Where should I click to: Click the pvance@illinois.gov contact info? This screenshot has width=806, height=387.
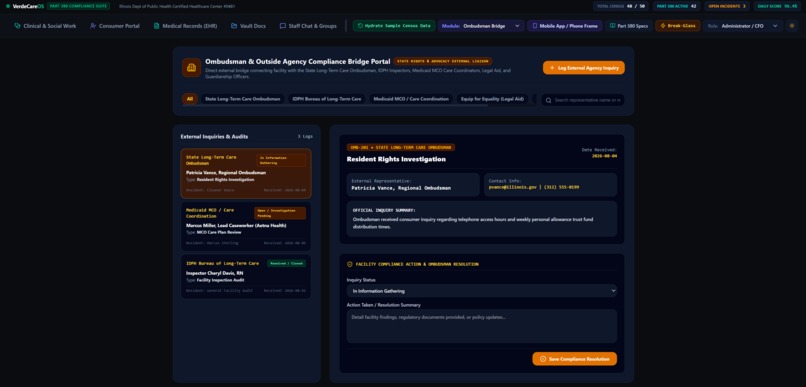(534, 188)
